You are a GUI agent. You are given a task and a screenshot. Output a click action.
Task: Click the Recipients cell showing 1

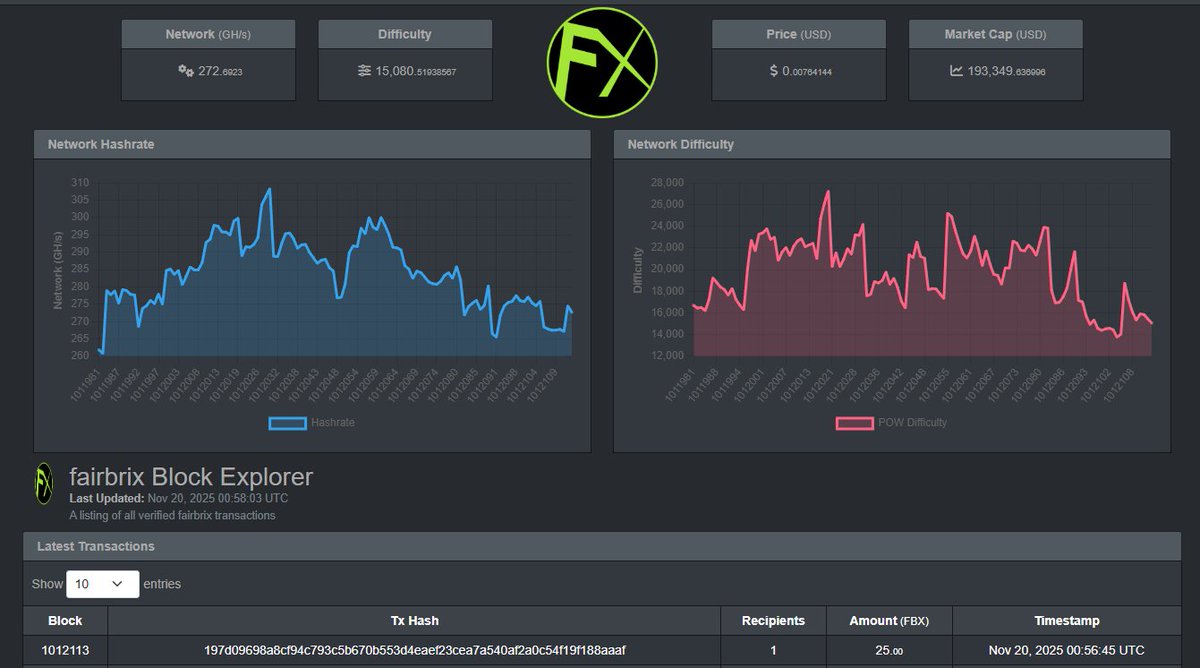point(773,650)
